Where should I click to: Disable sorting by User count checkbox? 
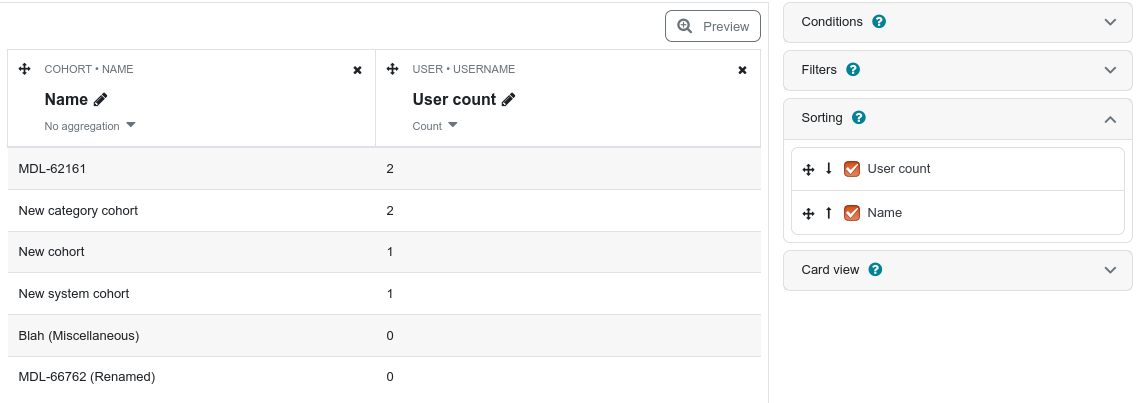pyautogui.click(x=852, y=169)
